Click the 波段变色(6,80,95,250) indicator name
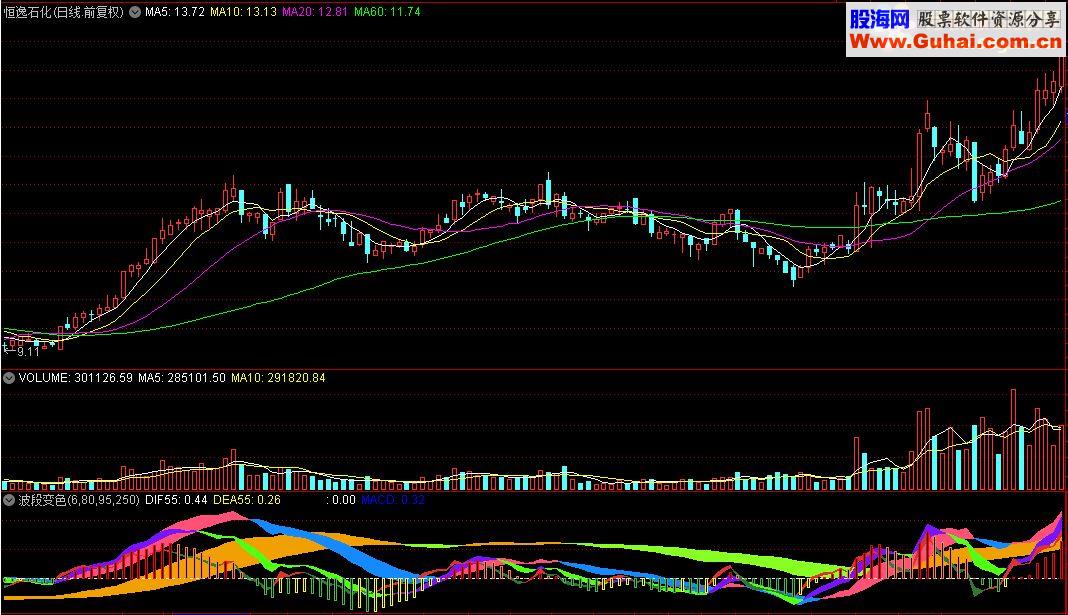Screen dimensions: 1068x615 pyautogui.click(x=79, y=500)
